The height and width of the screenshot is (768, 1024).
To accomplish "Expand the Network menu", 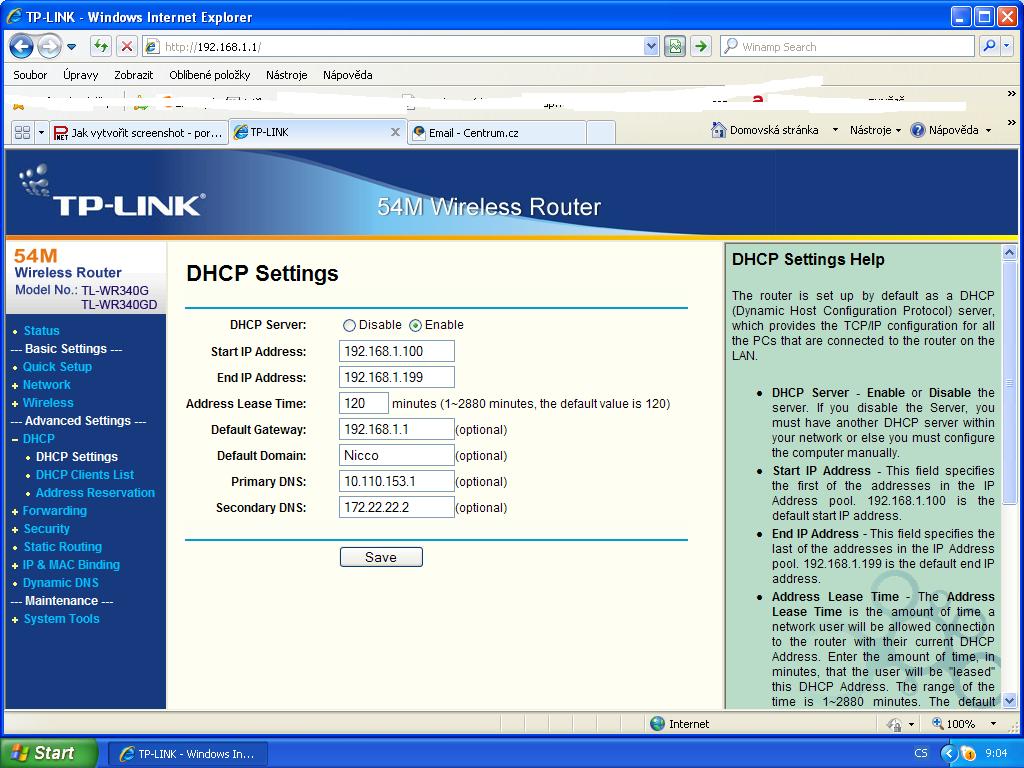I will click(46, 385).
